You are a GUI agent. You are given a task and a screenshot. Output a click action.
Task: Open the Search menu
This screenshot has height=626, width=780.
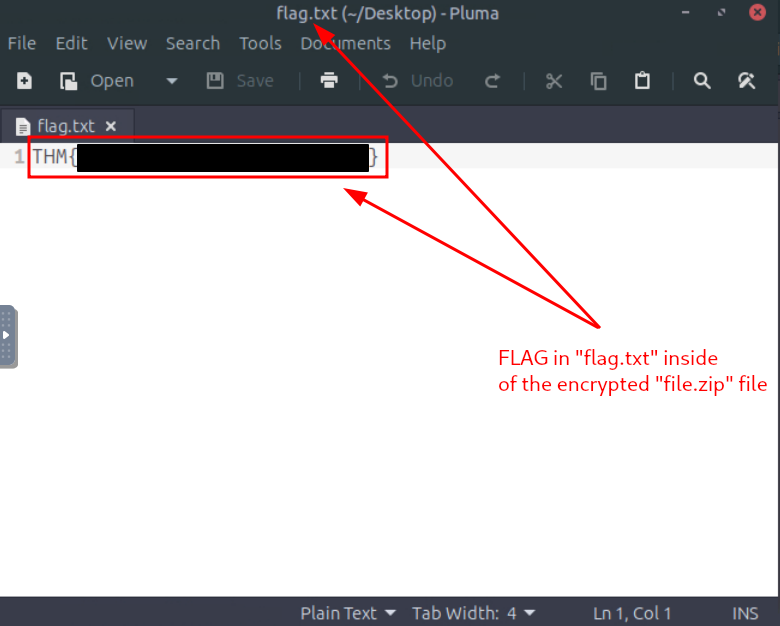(193, 43)
